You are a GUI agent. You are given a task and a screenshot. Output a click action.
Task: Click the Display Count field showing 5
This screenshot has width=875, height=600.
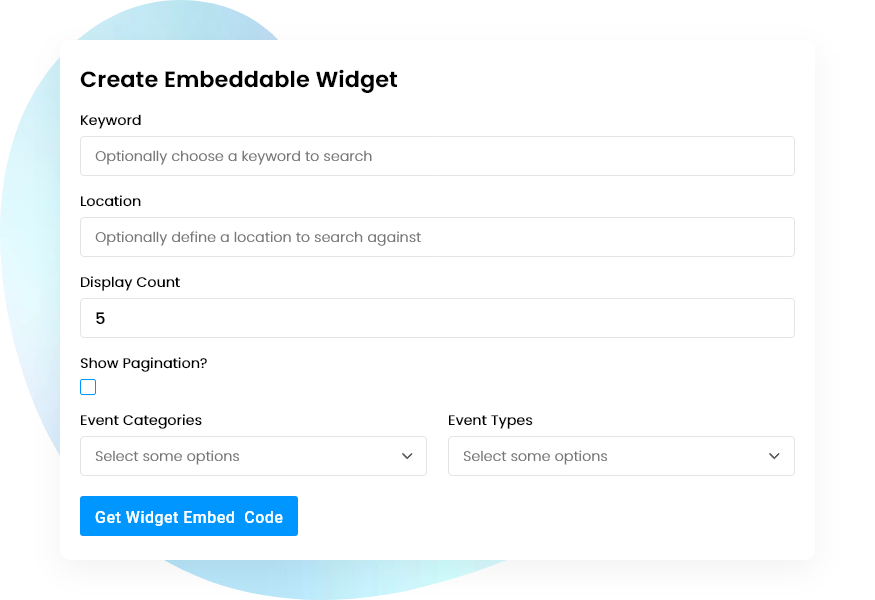click(437, 318)
